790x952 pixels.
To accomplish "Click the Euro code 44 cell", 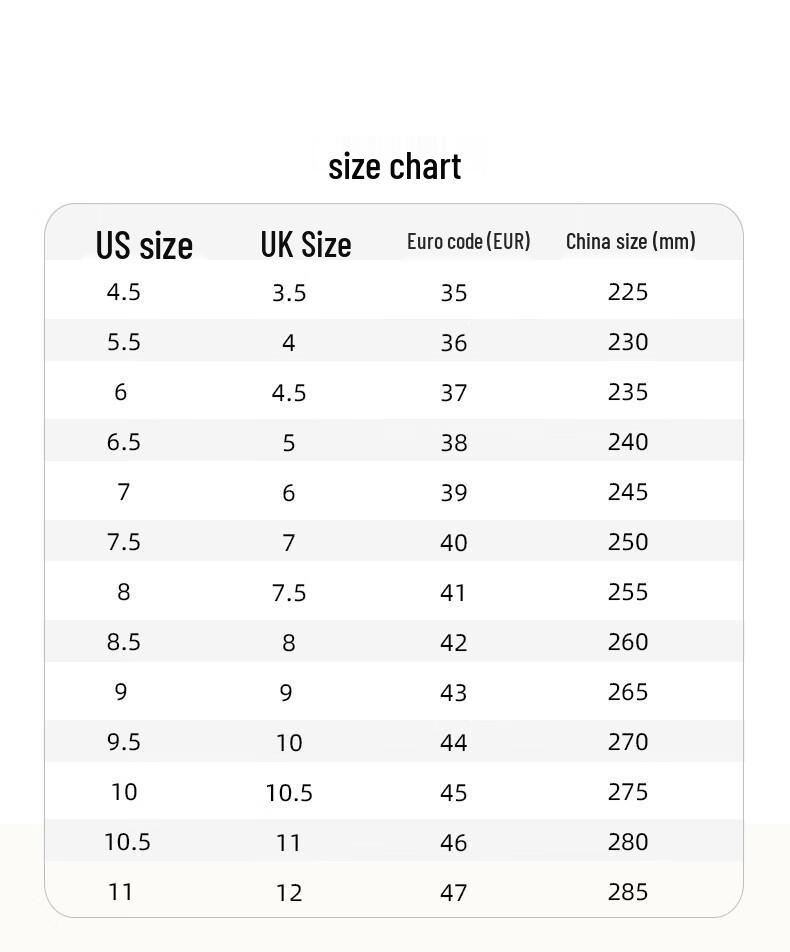I will (x=454, y=743).
